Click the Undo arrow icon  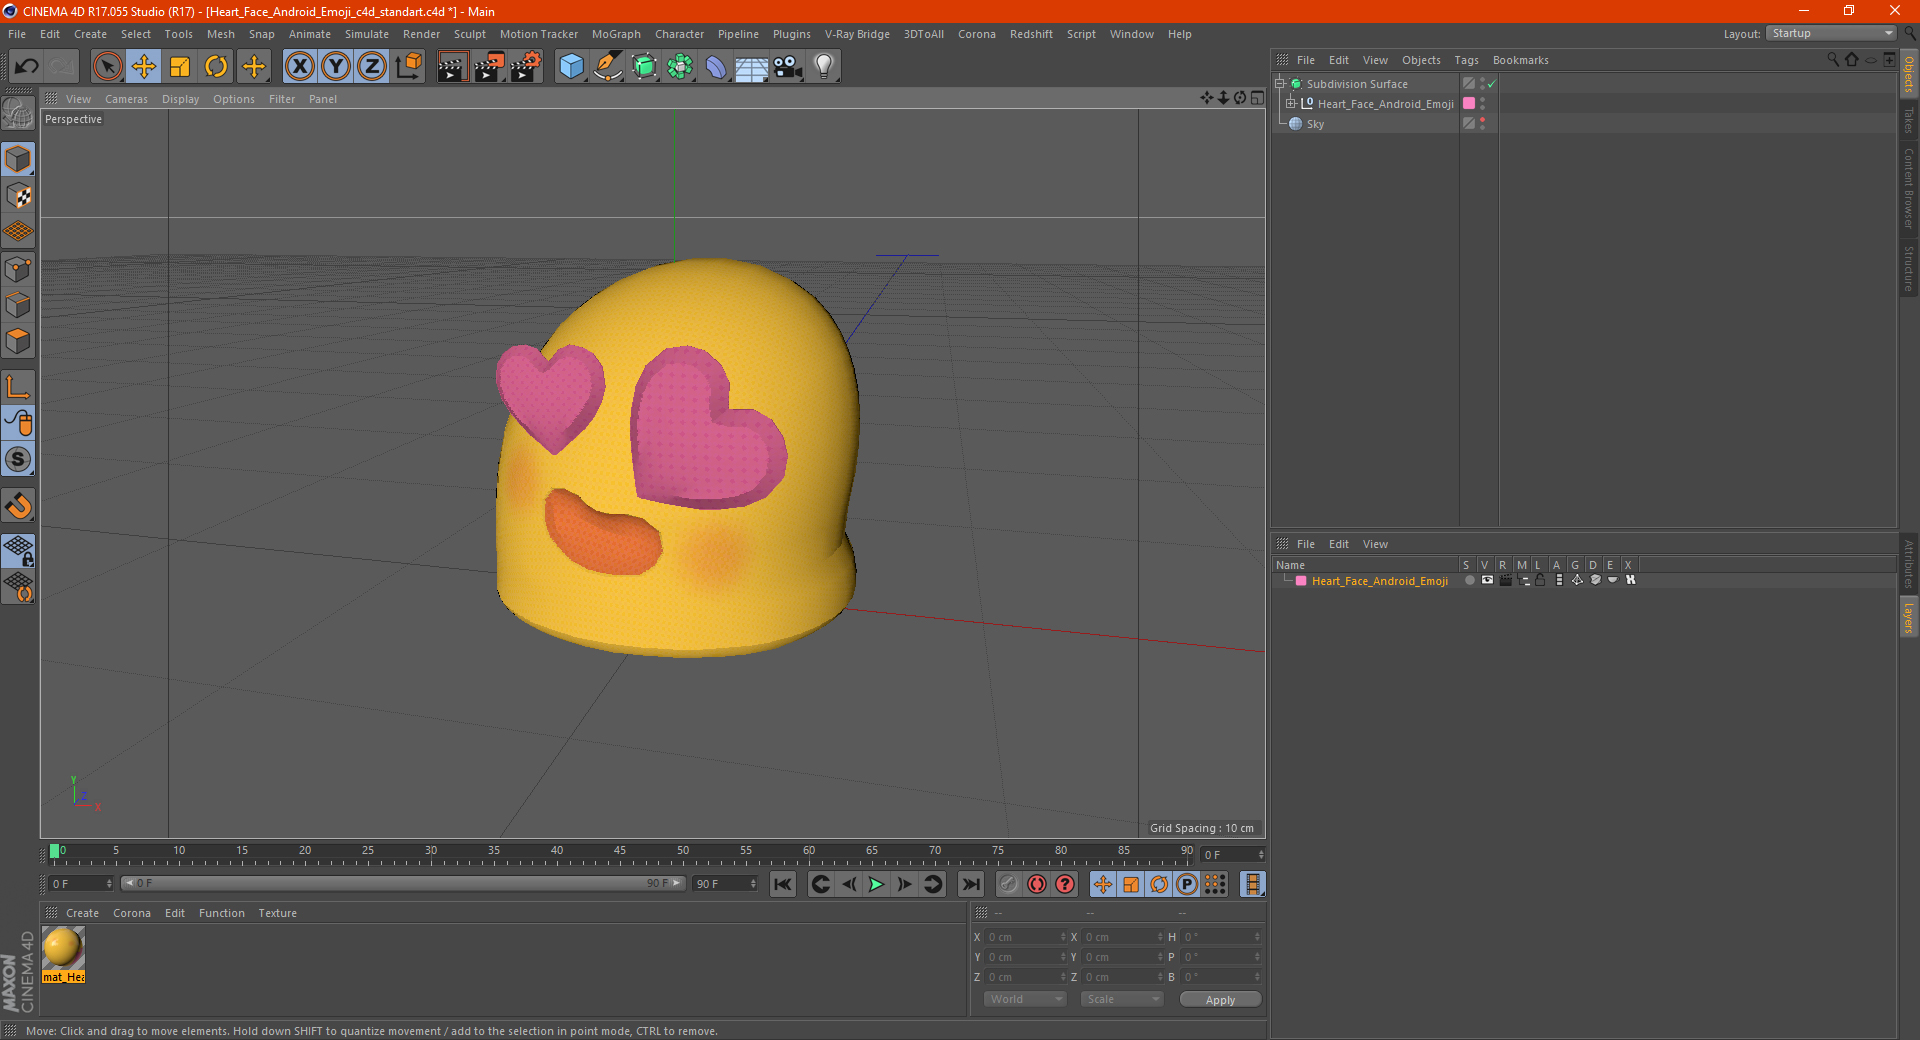[x=27, y=67]
